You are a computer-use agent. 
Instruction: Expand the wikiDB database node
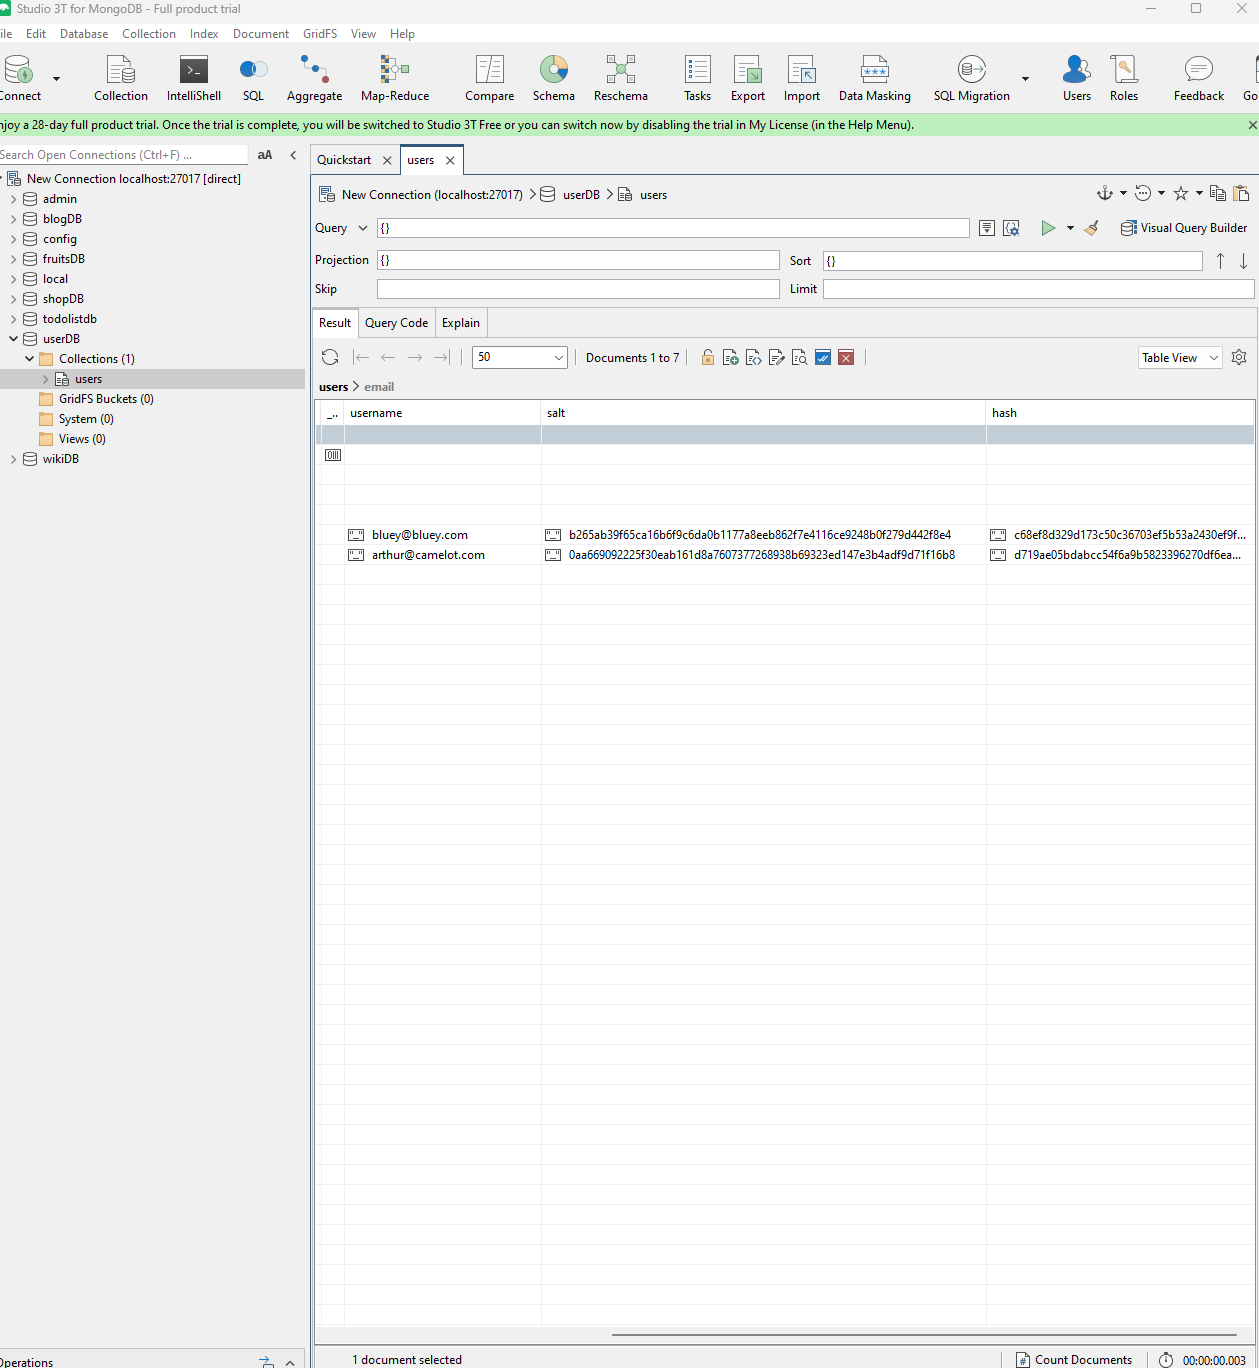[14, 458]
